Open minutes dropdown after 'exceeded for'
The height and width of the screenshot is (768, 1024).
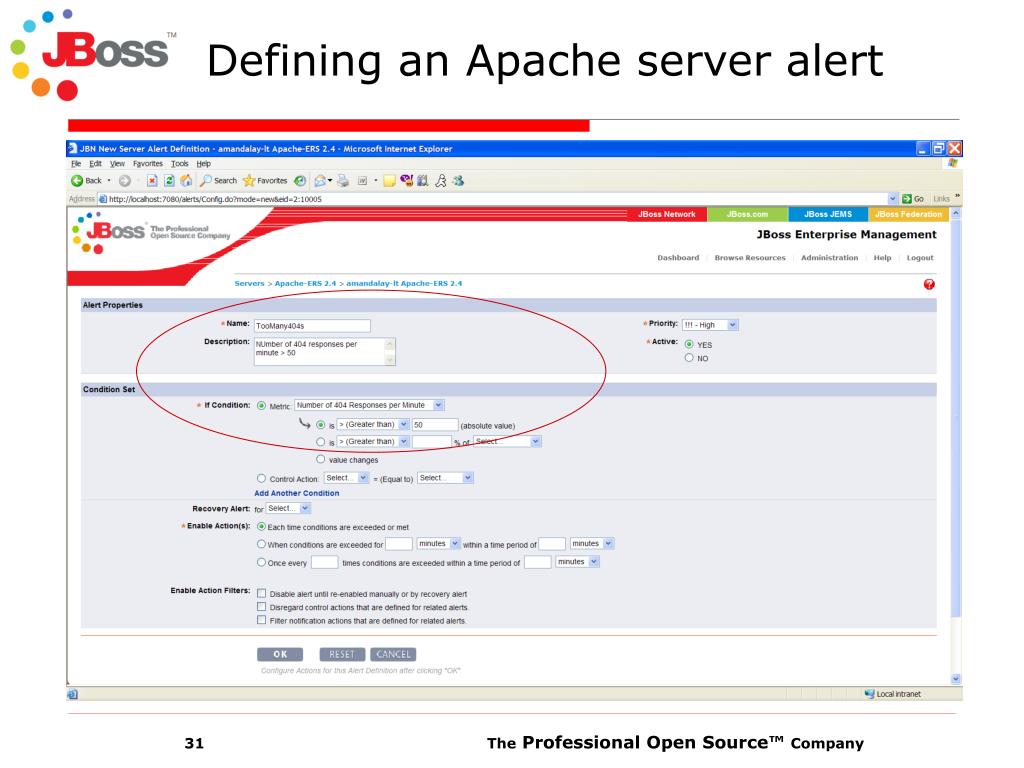click(x=438, y=543)
